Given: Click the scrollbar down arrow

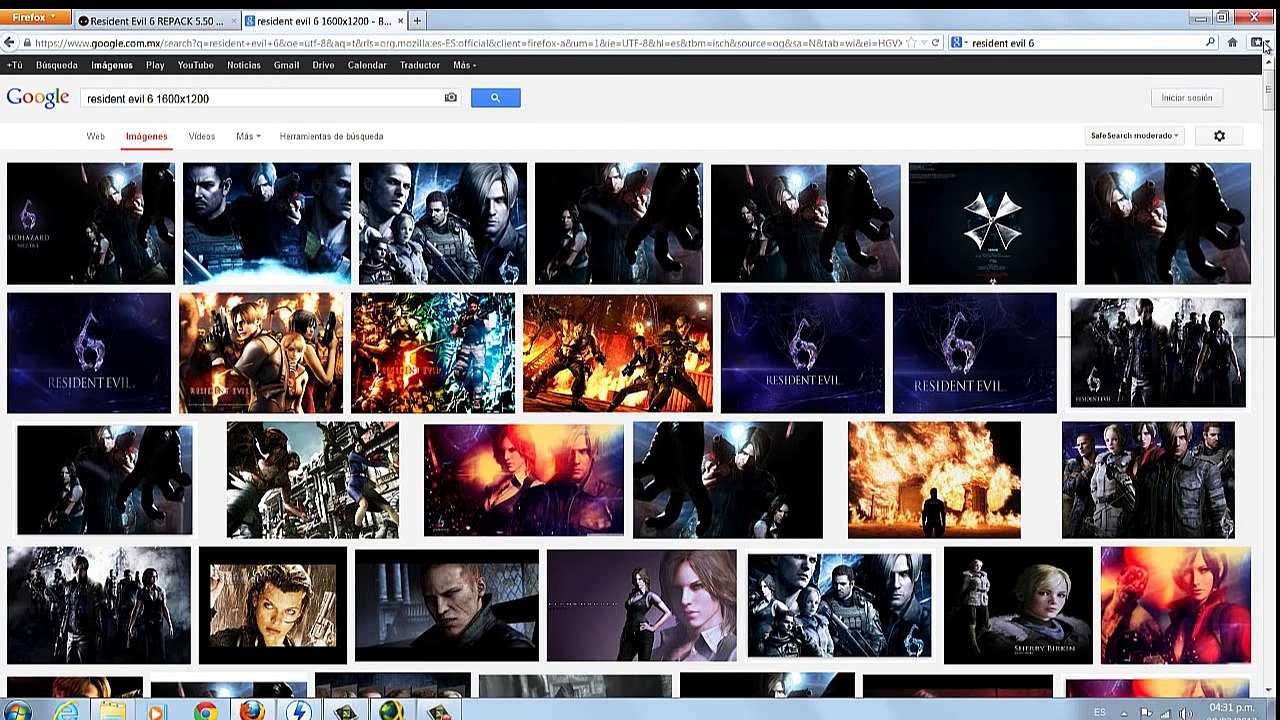Looking at the screenshot, I should tap(1268, 689).
